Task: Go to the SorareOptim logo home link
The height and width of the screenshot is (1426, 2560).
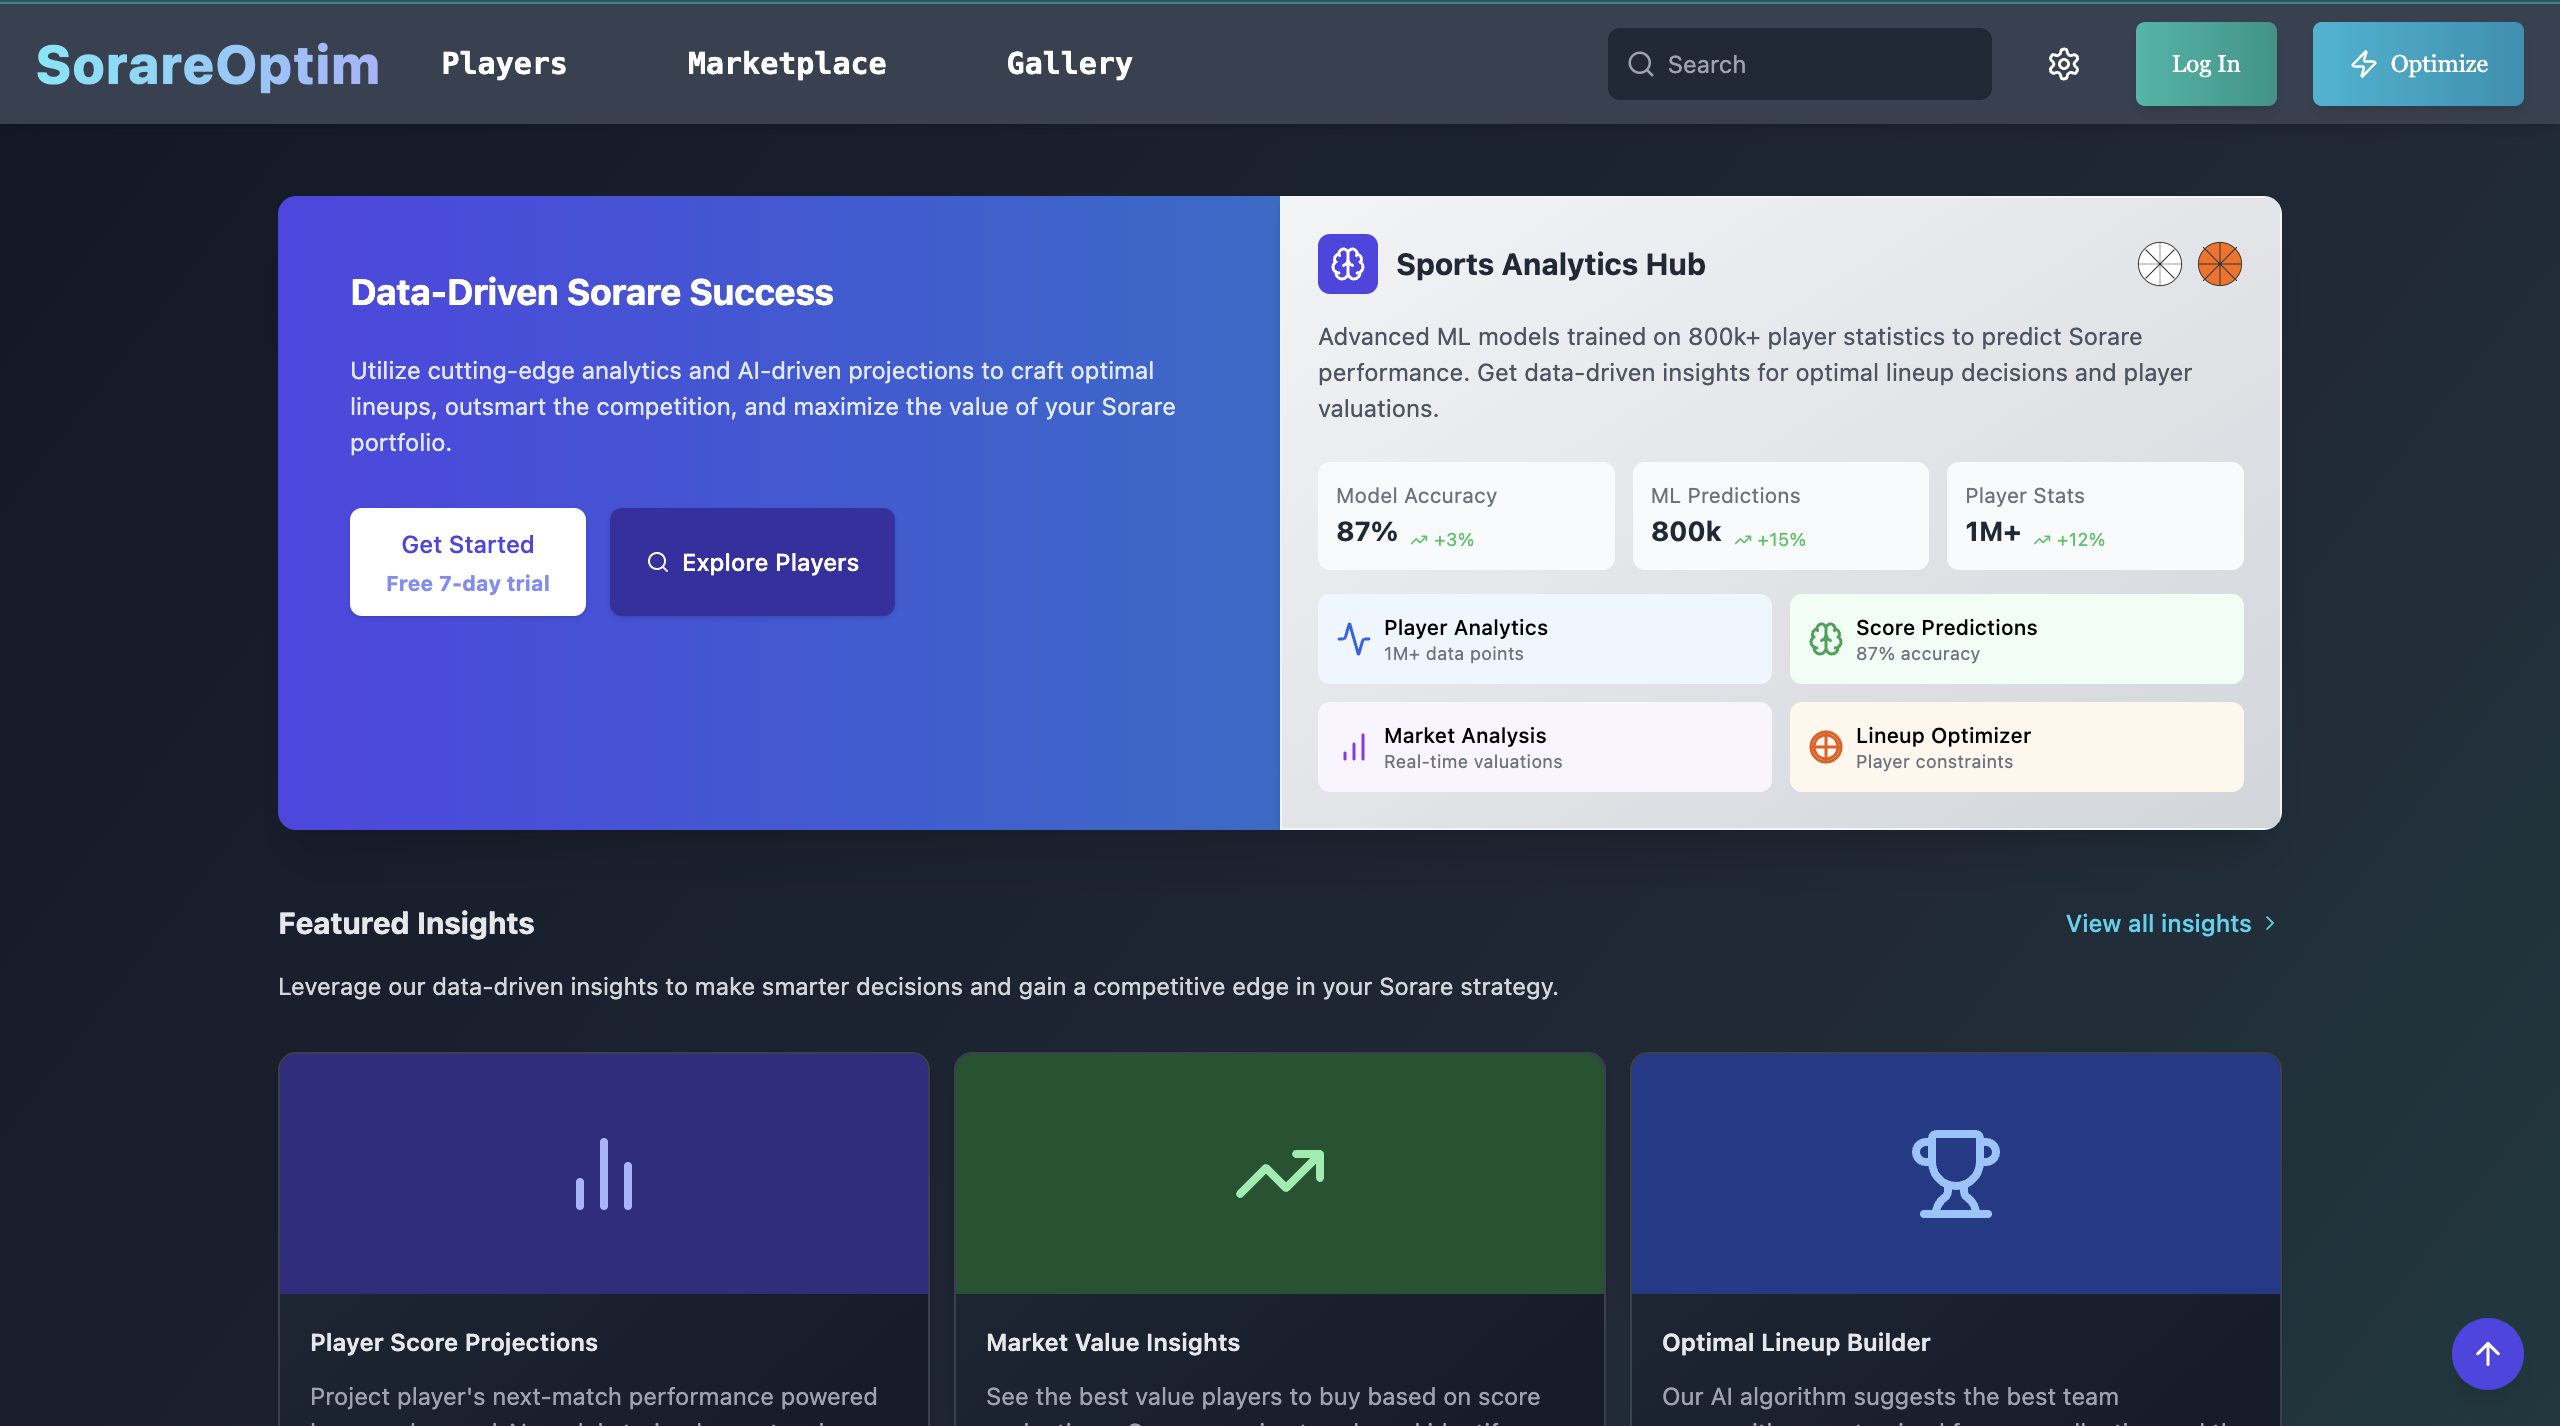Action: [208, 65]
